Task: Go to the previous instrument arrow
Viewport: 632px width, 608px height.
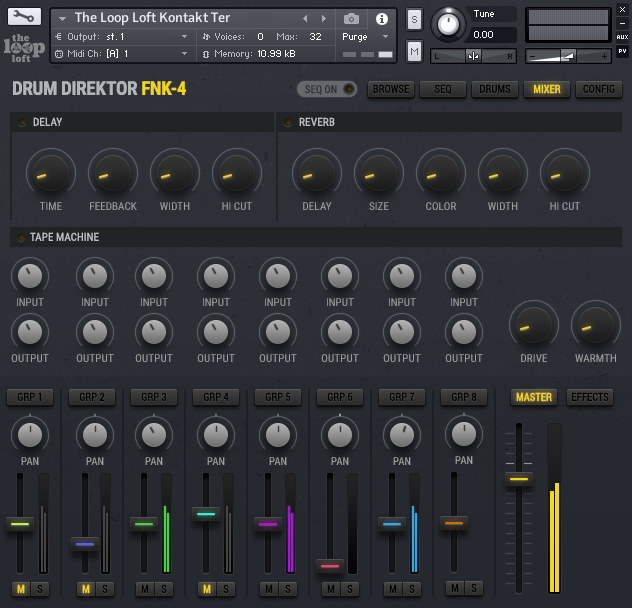Action: pos(306,18)
